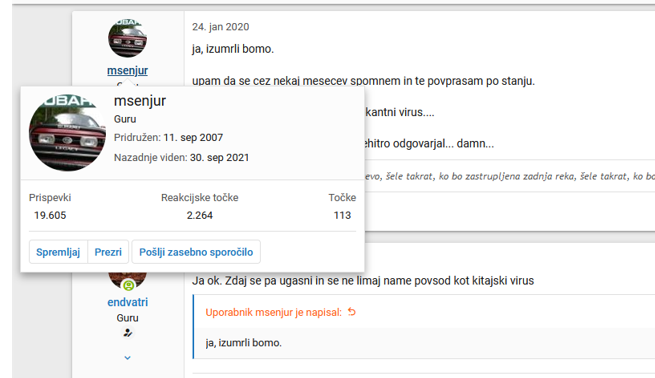Open msenjur profile name in popup card
Viewport: 655px width, 378px height.
tap(140, 101)
